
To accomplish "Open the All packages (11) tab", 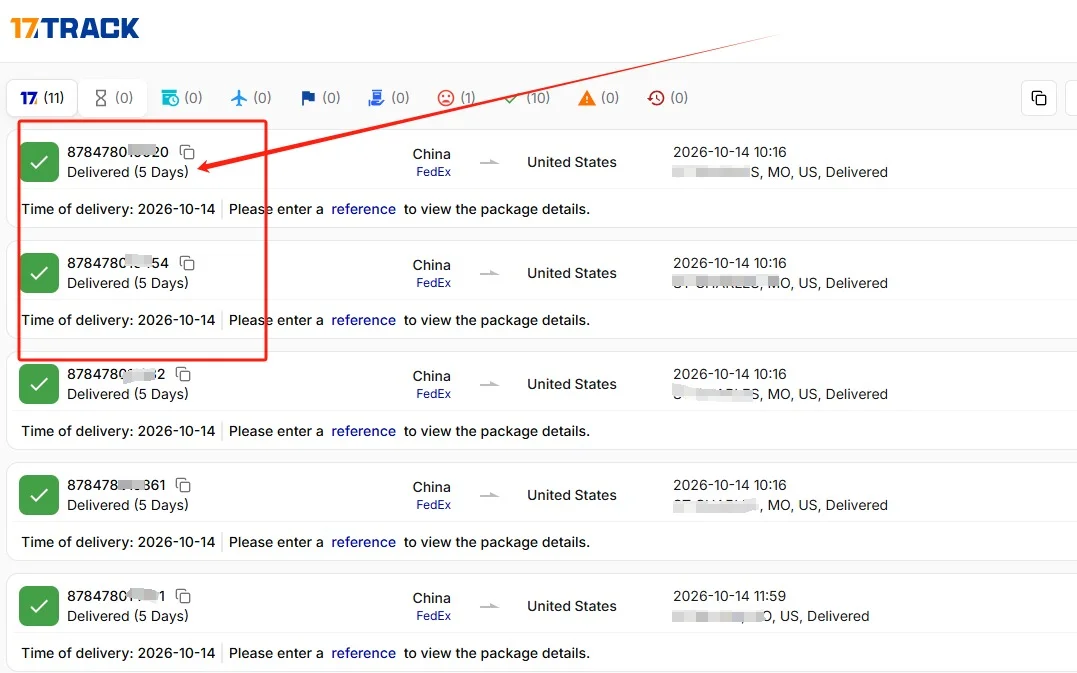I will click(42, 98).
